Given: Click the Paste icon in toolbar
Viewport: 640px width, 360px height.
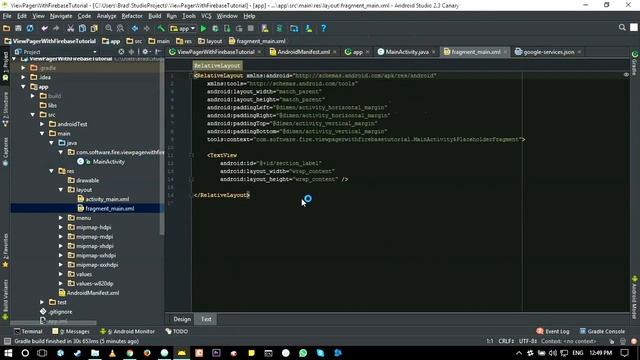Looking at the screenshot, I should 94,28.
